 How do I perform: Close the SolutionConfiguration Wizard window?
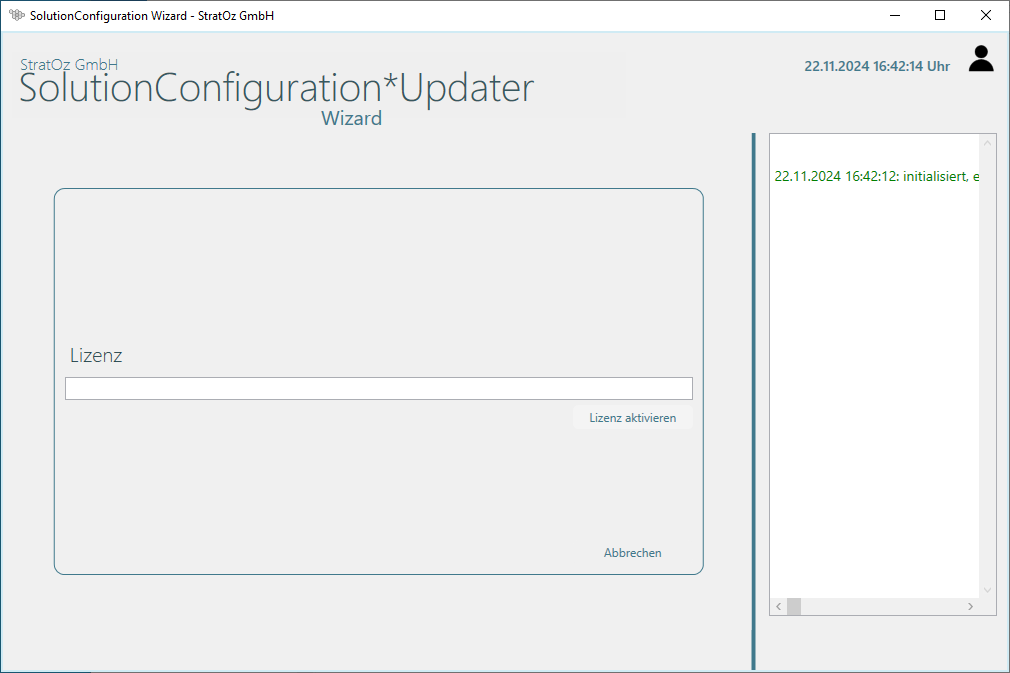986,15
